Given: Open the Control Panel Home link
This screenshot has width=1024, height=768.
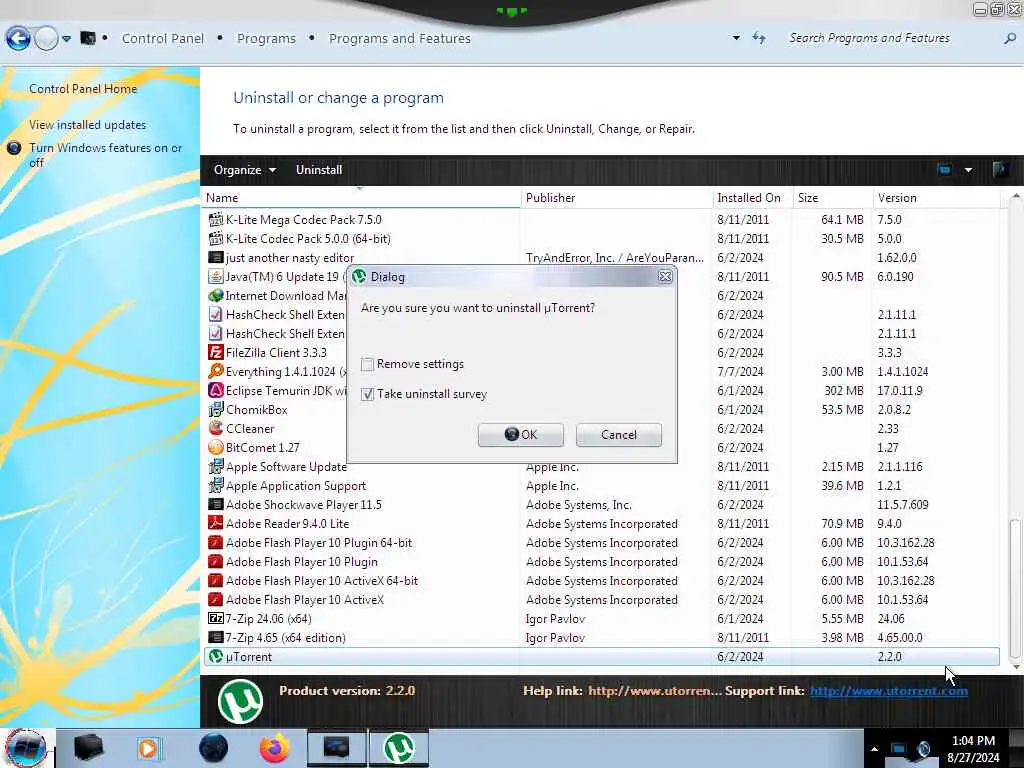Looking at the screenshot, I should [83, 89].
